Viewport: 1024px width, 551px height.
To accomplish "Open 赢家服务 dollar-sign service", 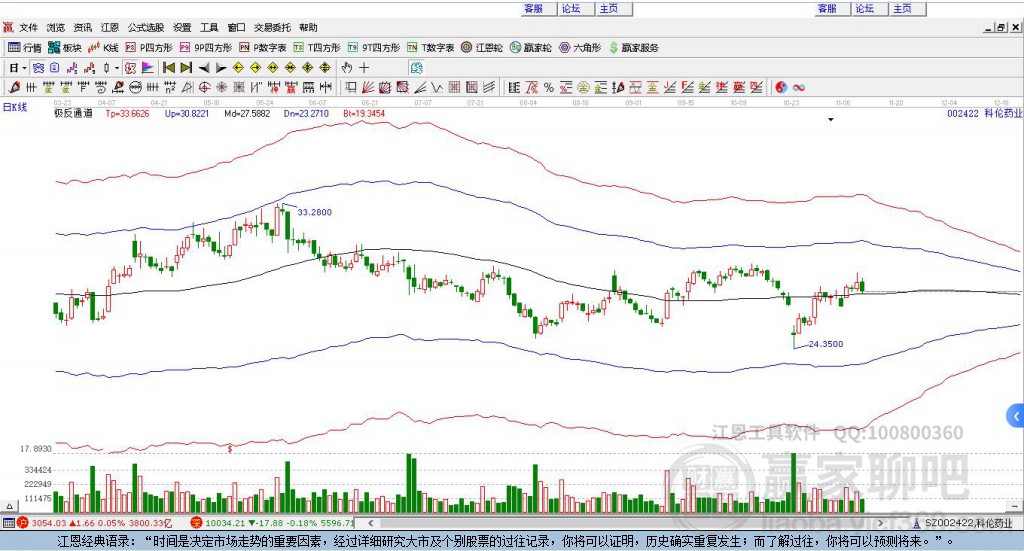I will (633, 48).
